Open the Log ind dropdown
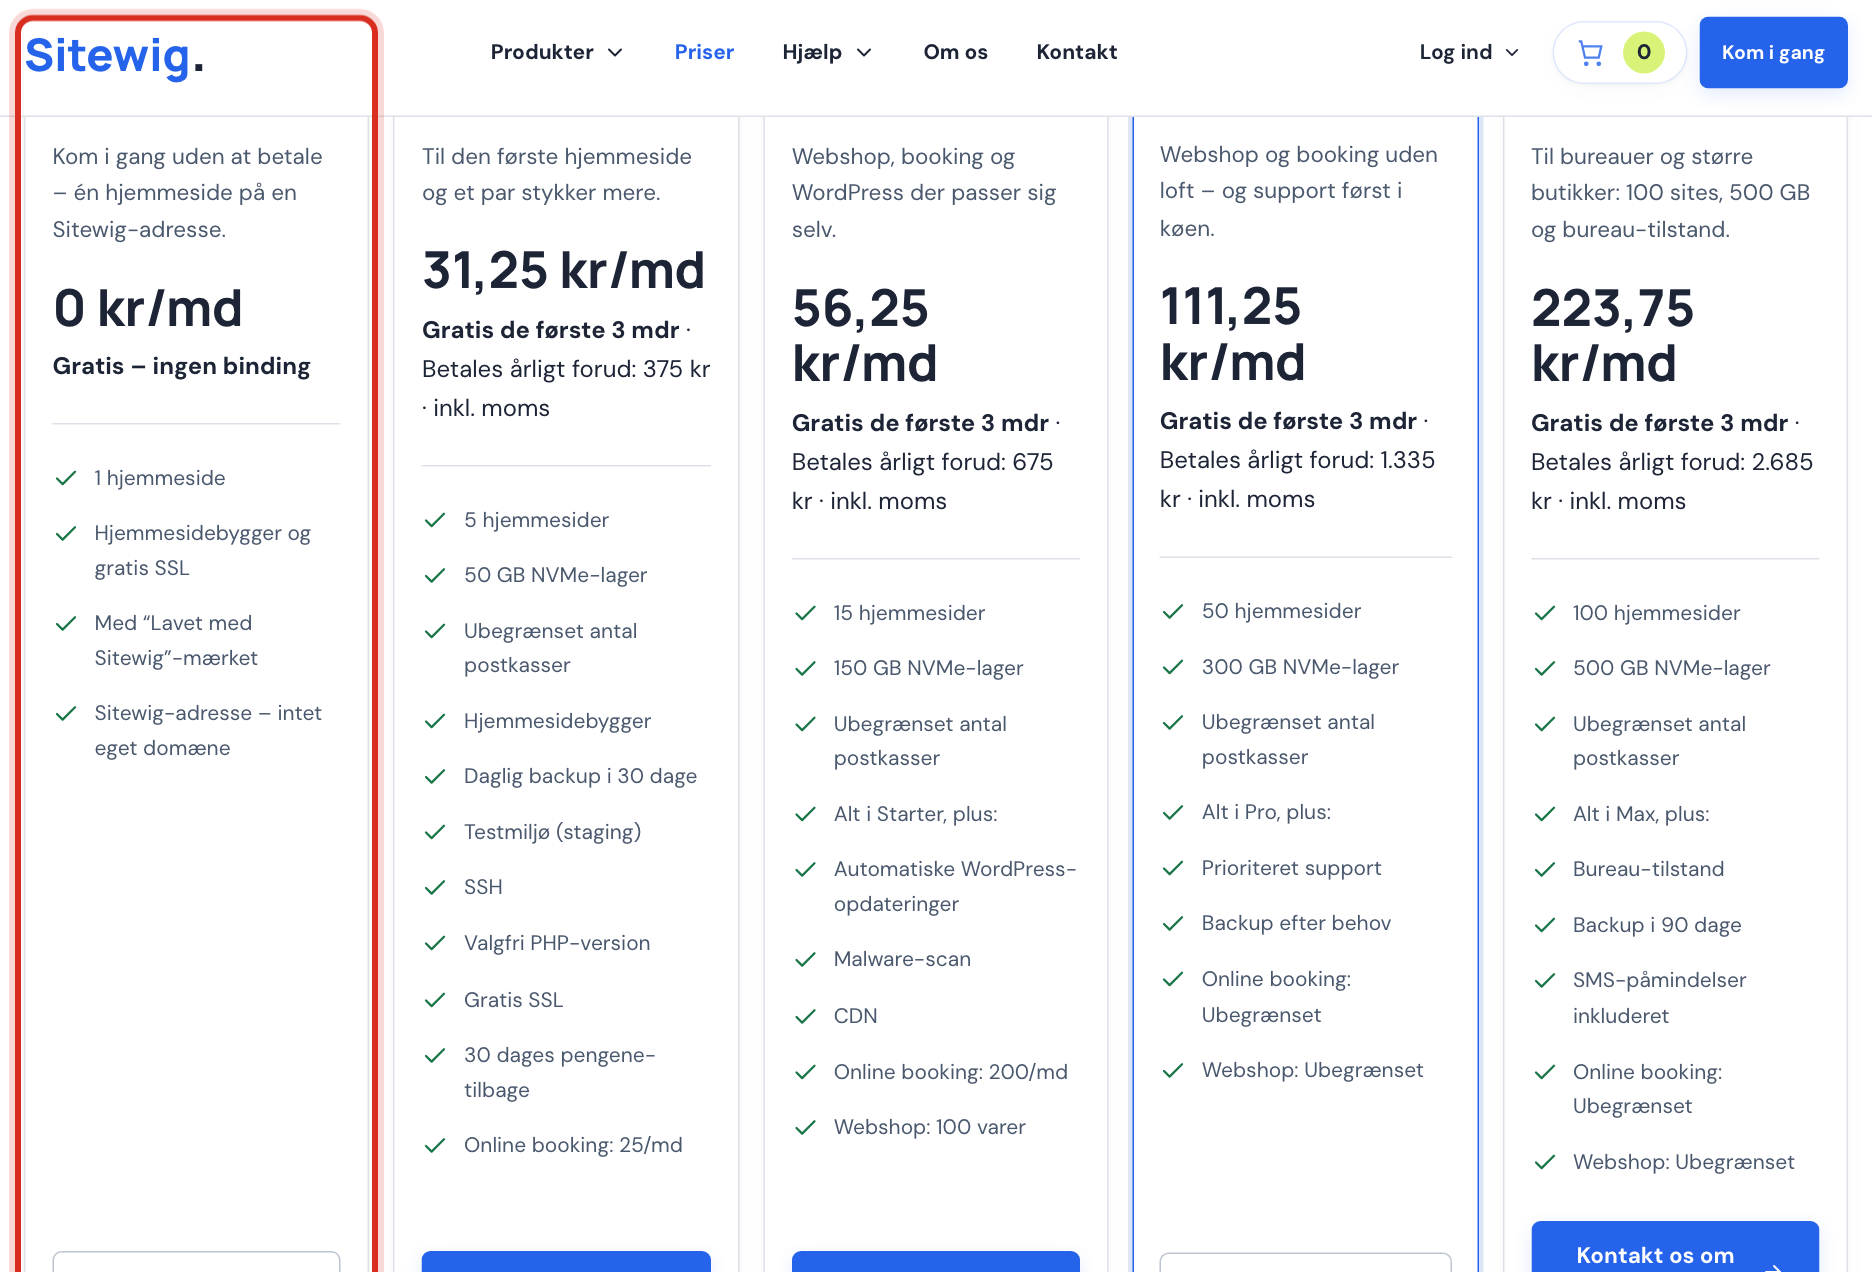1872x1272 pixels. (1469, 52)
